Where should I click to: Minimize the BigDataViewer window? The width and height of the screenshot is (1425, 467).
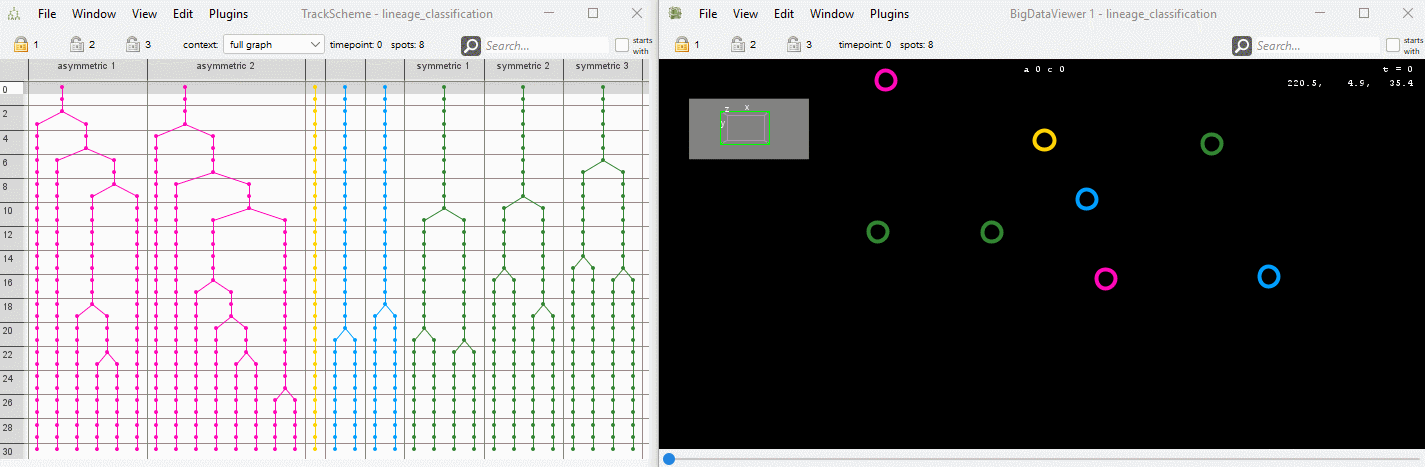point(1319,14)
